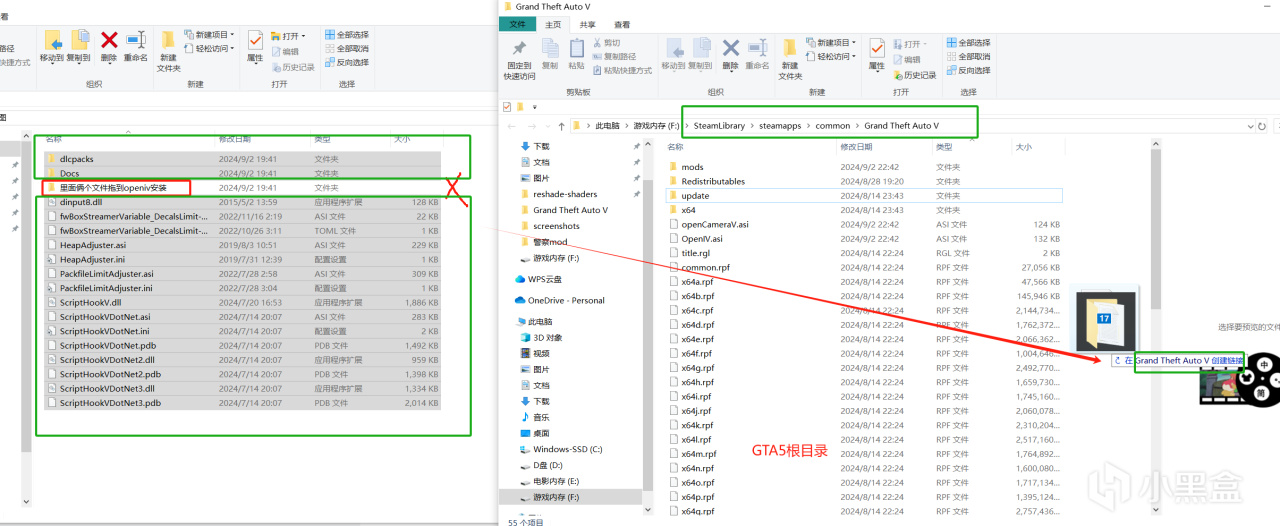Click Rename (重命名) in GTA V window
This screenshot has width=1280, height=526.
(x=758, y=53)
